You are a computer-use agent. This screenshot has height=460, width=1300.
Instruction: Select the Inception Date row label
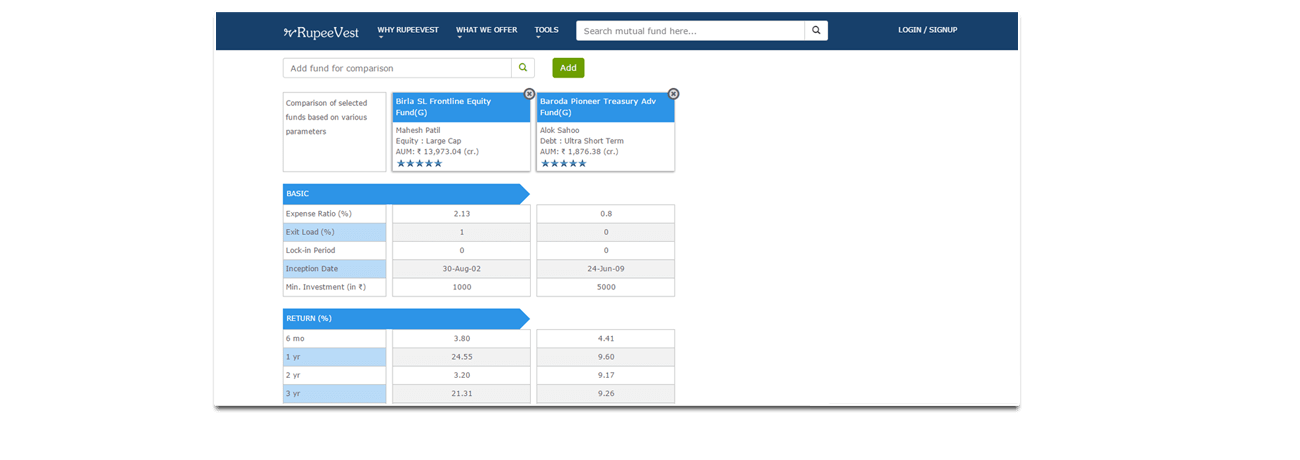pos(334,269)
